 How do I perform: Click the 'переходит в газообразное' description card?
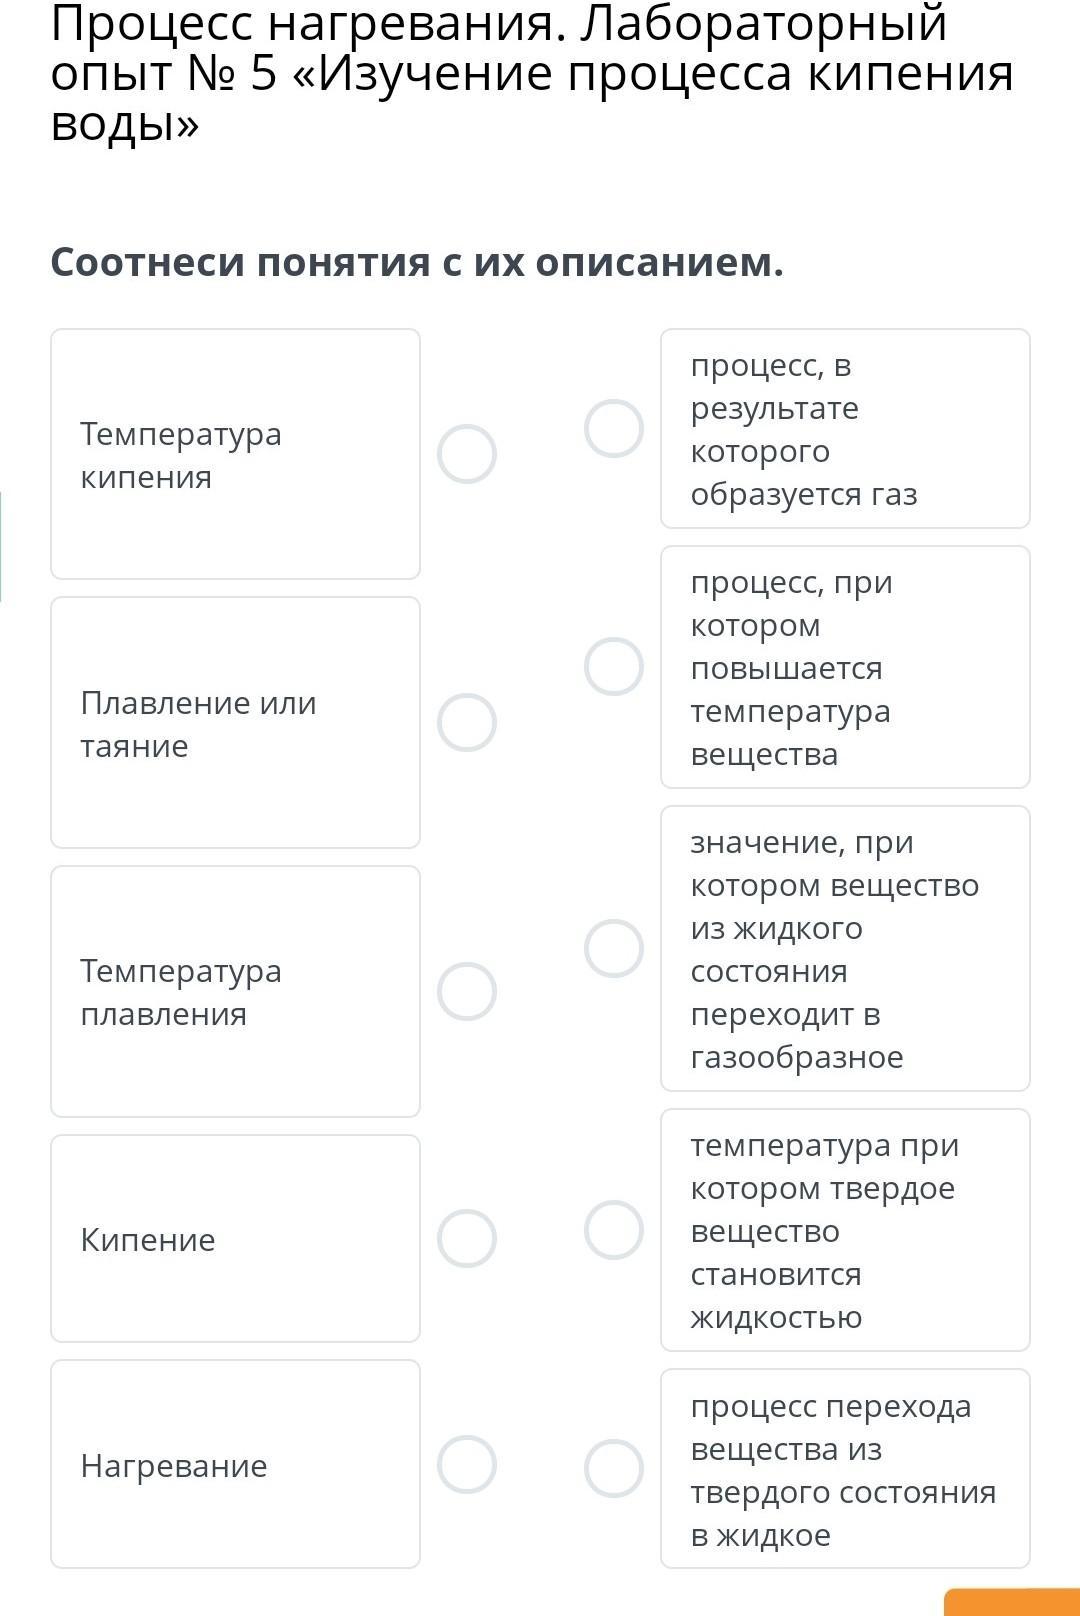point(845,948)
